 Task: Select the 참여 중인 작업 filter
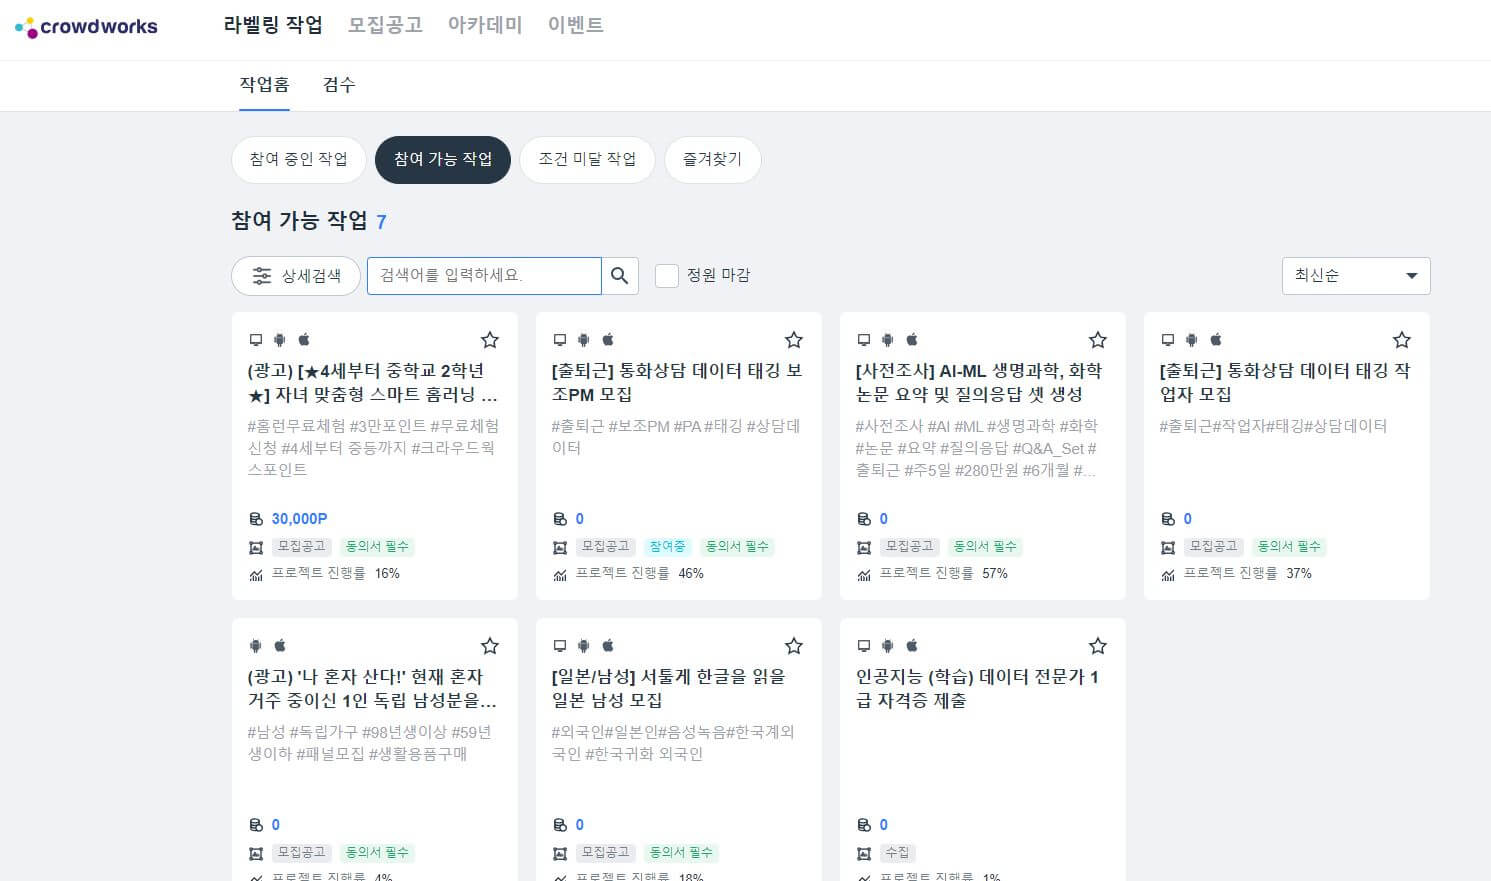pyautogui.click(x=297, y=159)
